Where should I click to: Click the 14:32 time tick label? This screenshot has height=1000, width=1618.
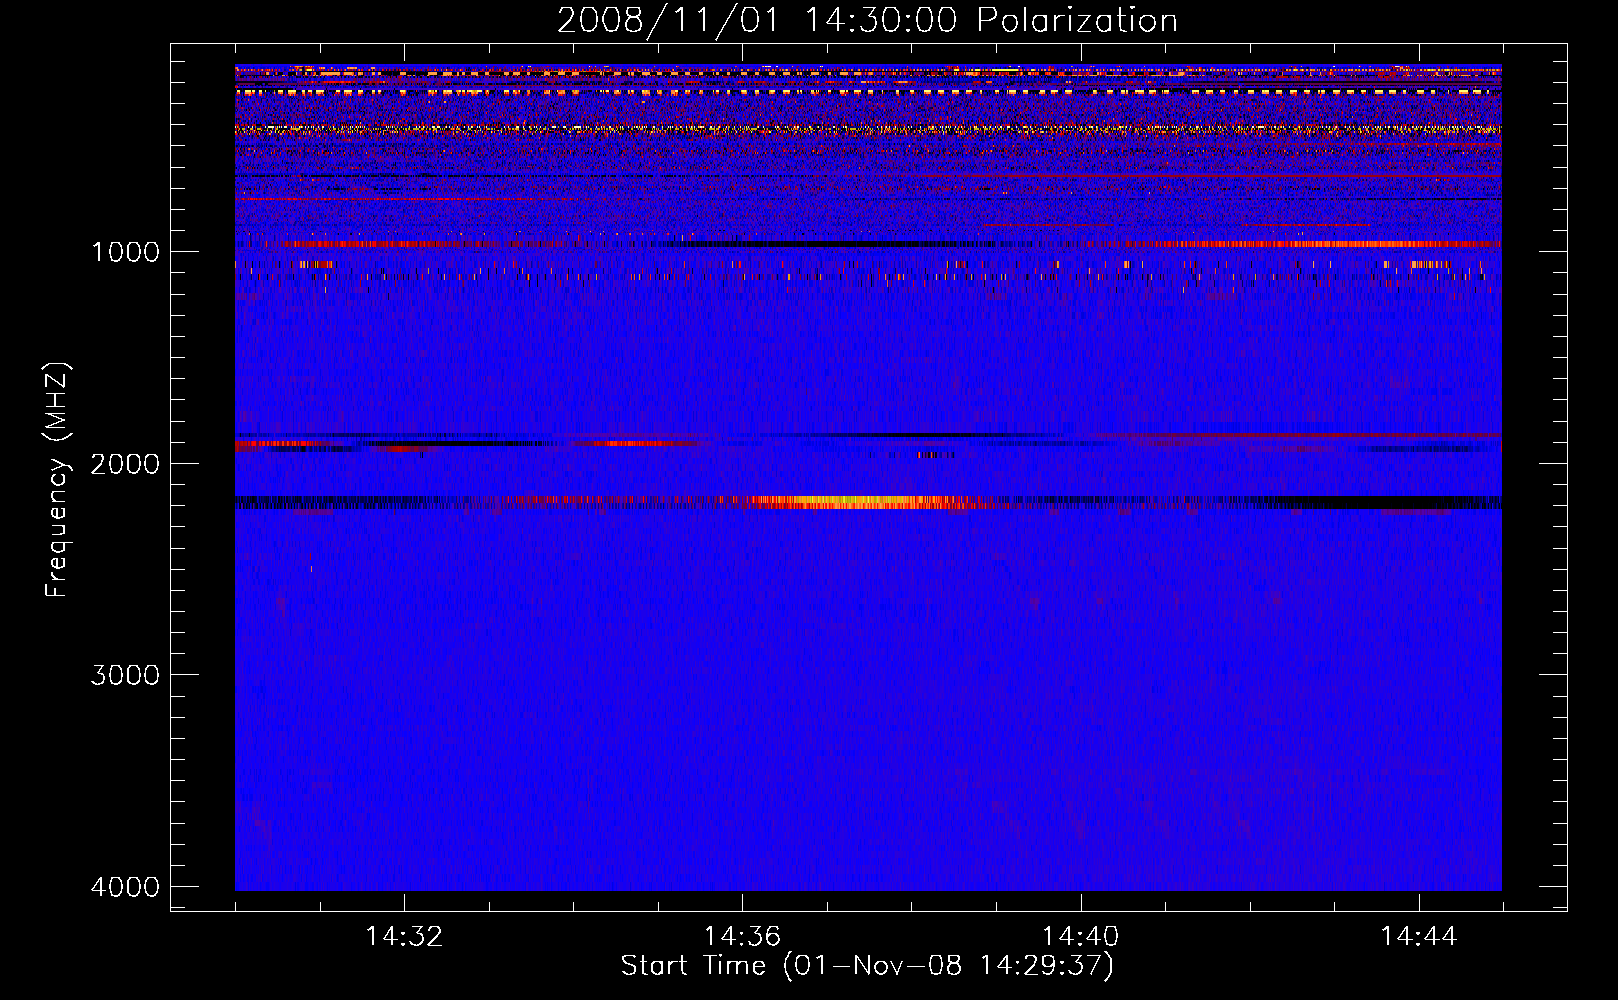(404, 937)
